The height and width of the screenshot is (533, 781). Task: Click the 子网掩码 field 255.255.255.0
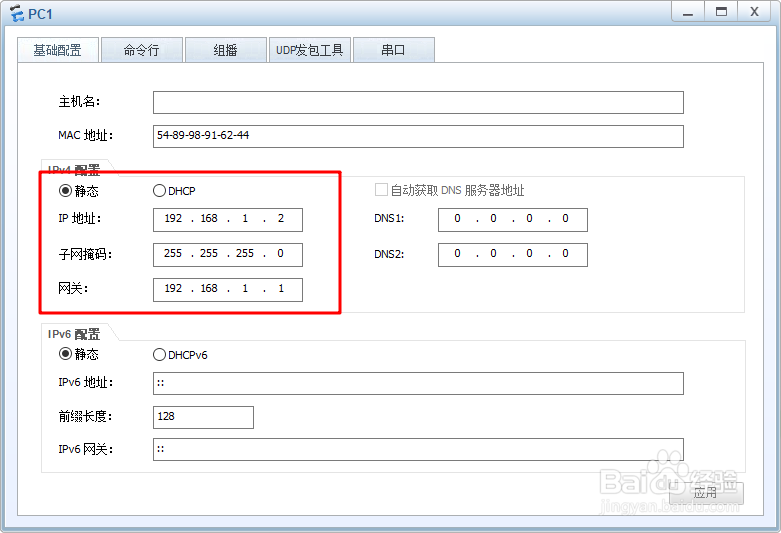coord(228,255)
